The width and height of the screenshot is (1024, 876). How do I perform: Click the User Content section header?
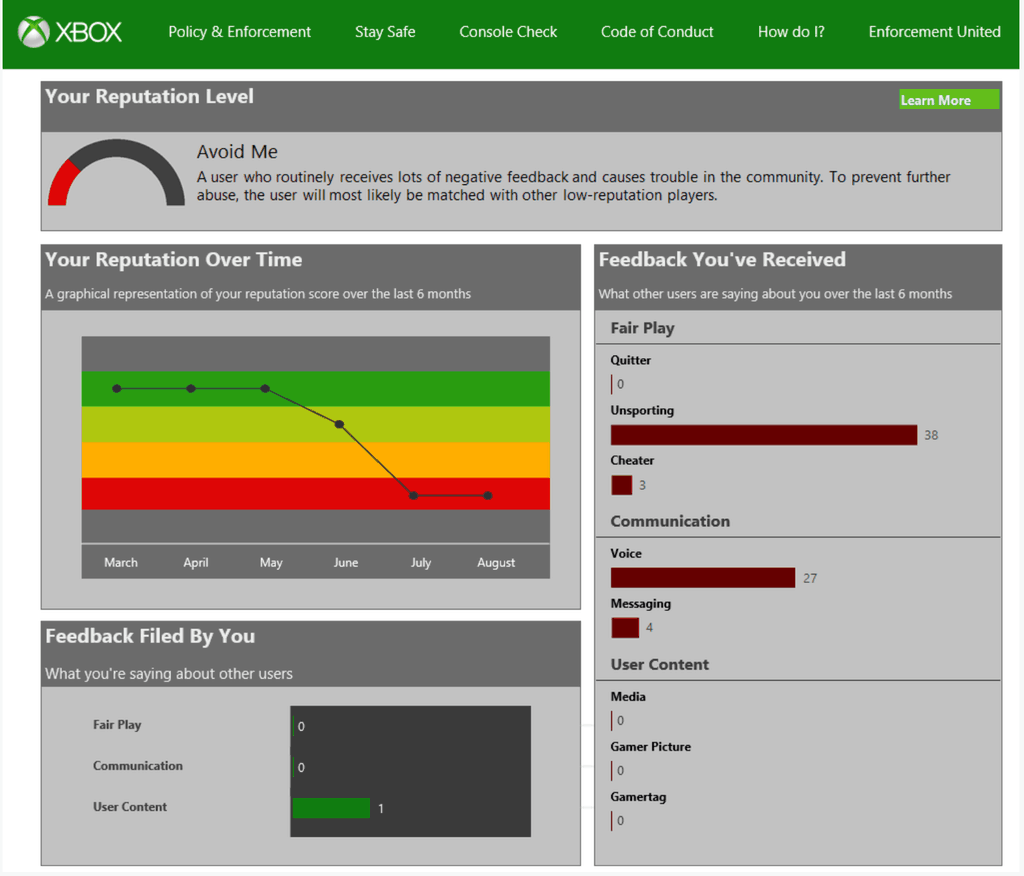click(661, 664)
